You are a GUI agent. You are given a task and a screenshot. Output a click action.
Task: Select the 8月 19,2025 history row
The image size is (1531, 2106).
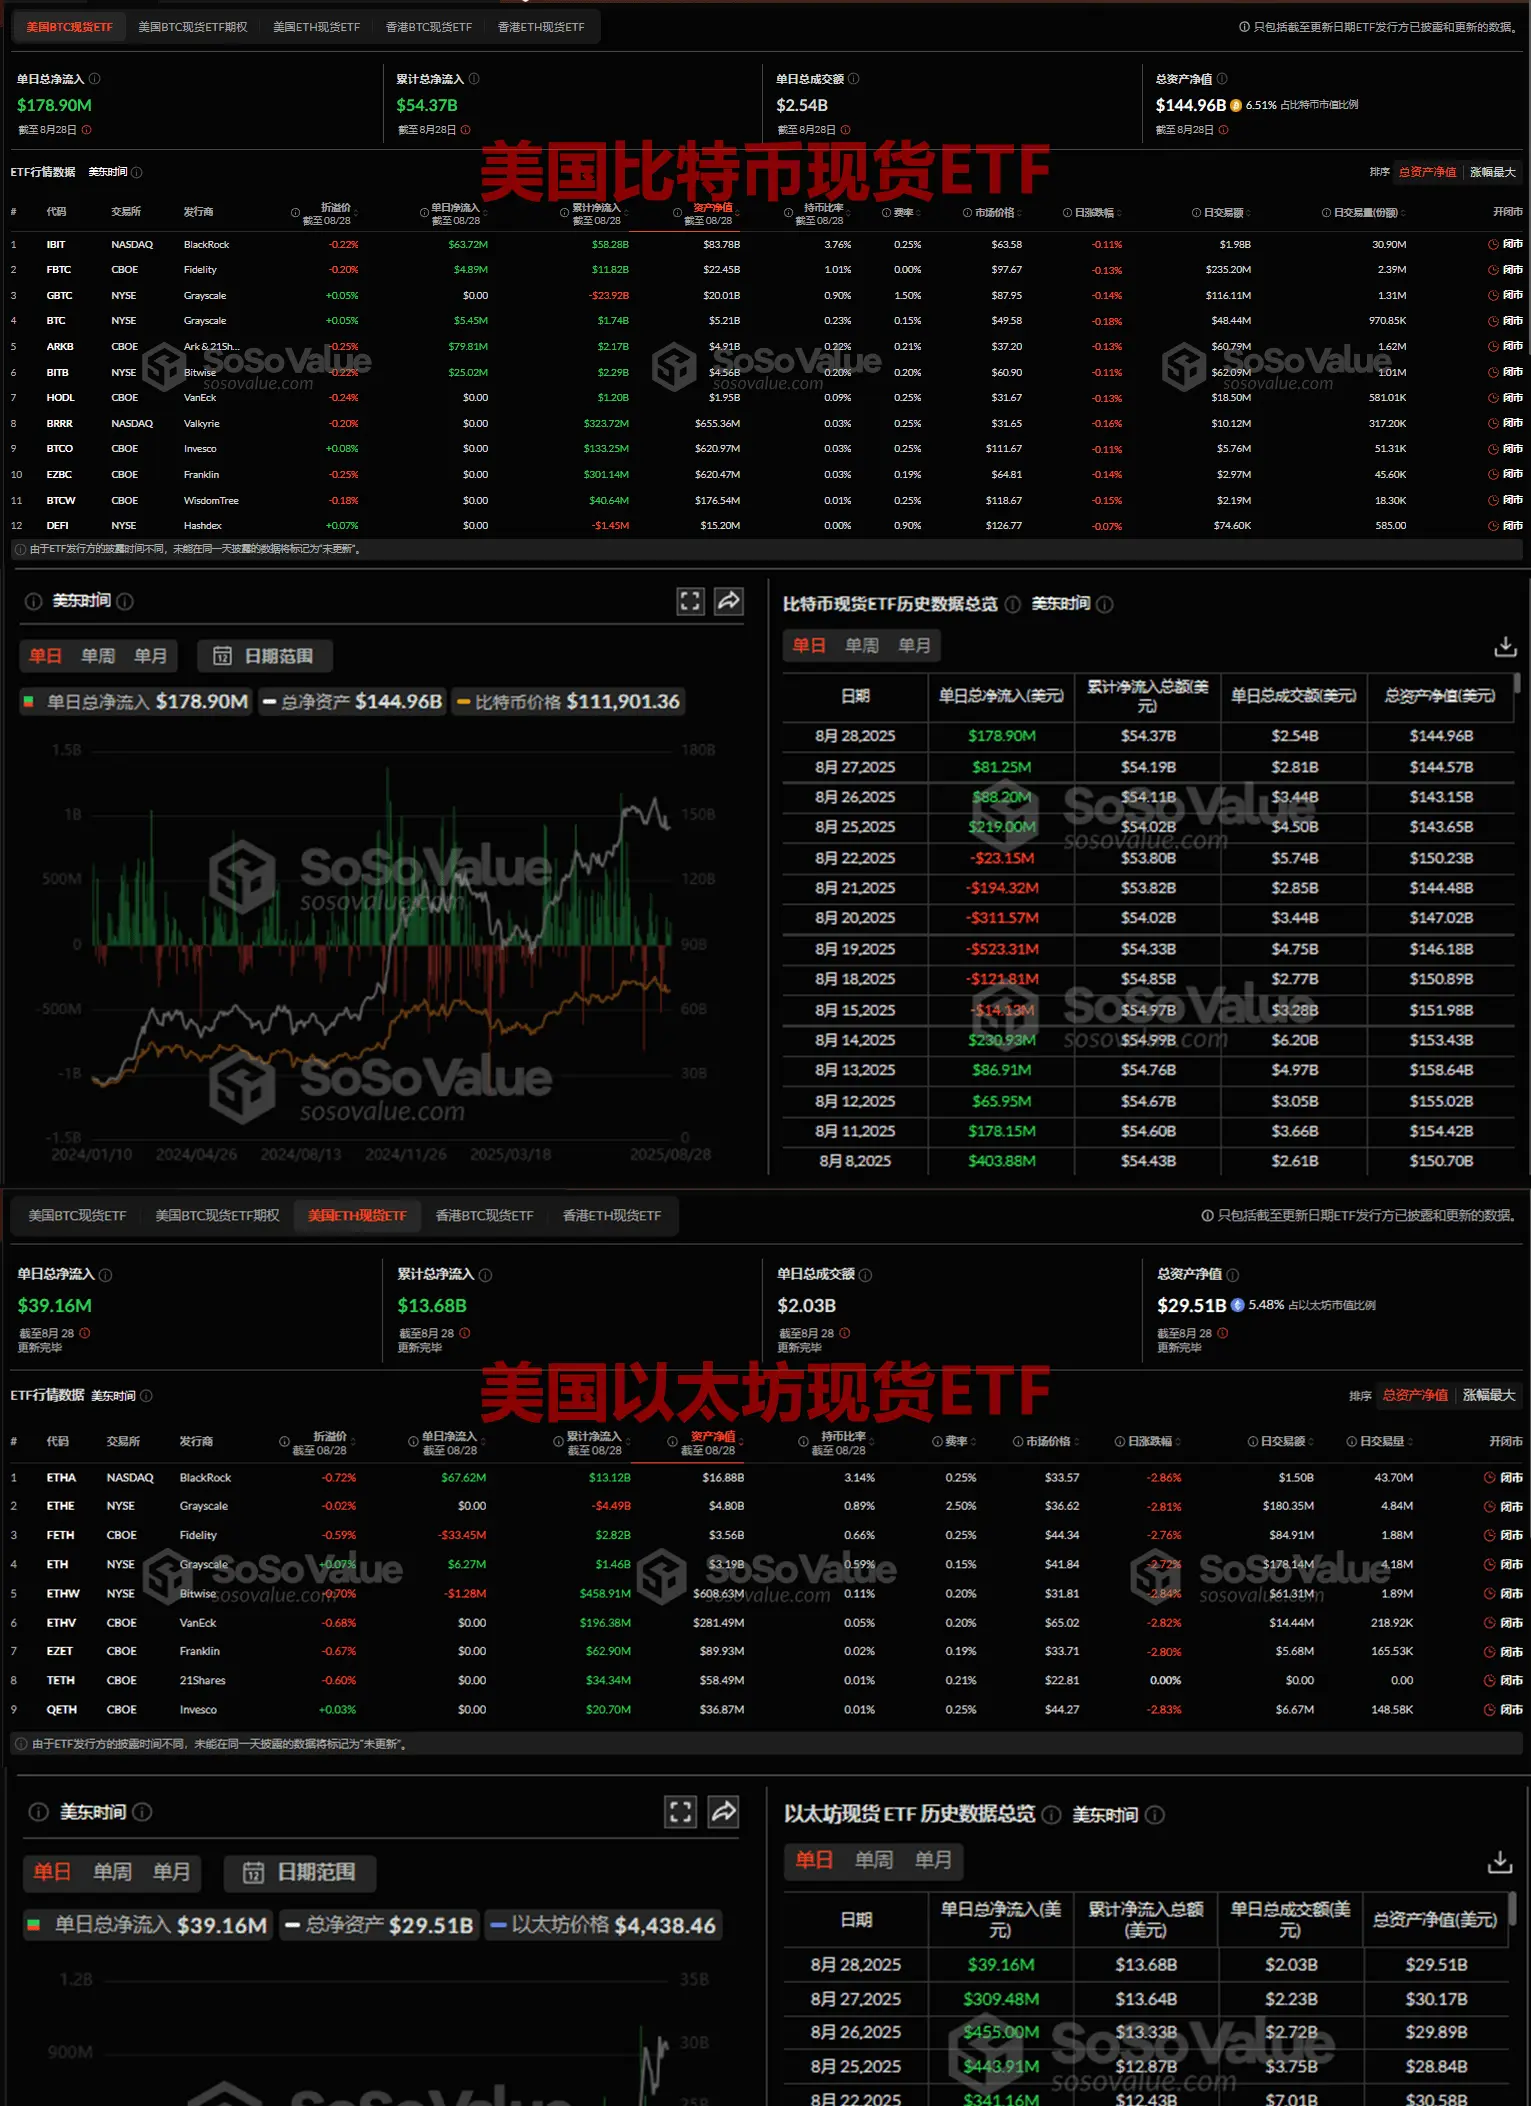tap(1148, 949)
